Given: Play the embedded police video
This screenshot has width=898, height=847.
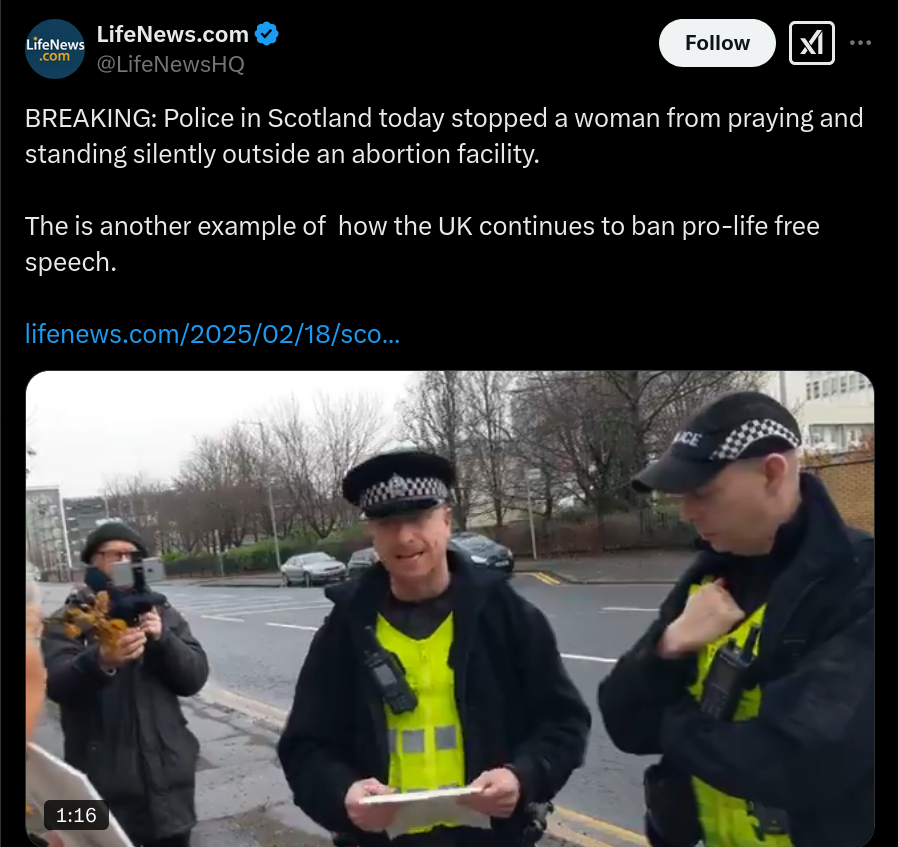Looking at the screenshot, I should tap(450, 609).
